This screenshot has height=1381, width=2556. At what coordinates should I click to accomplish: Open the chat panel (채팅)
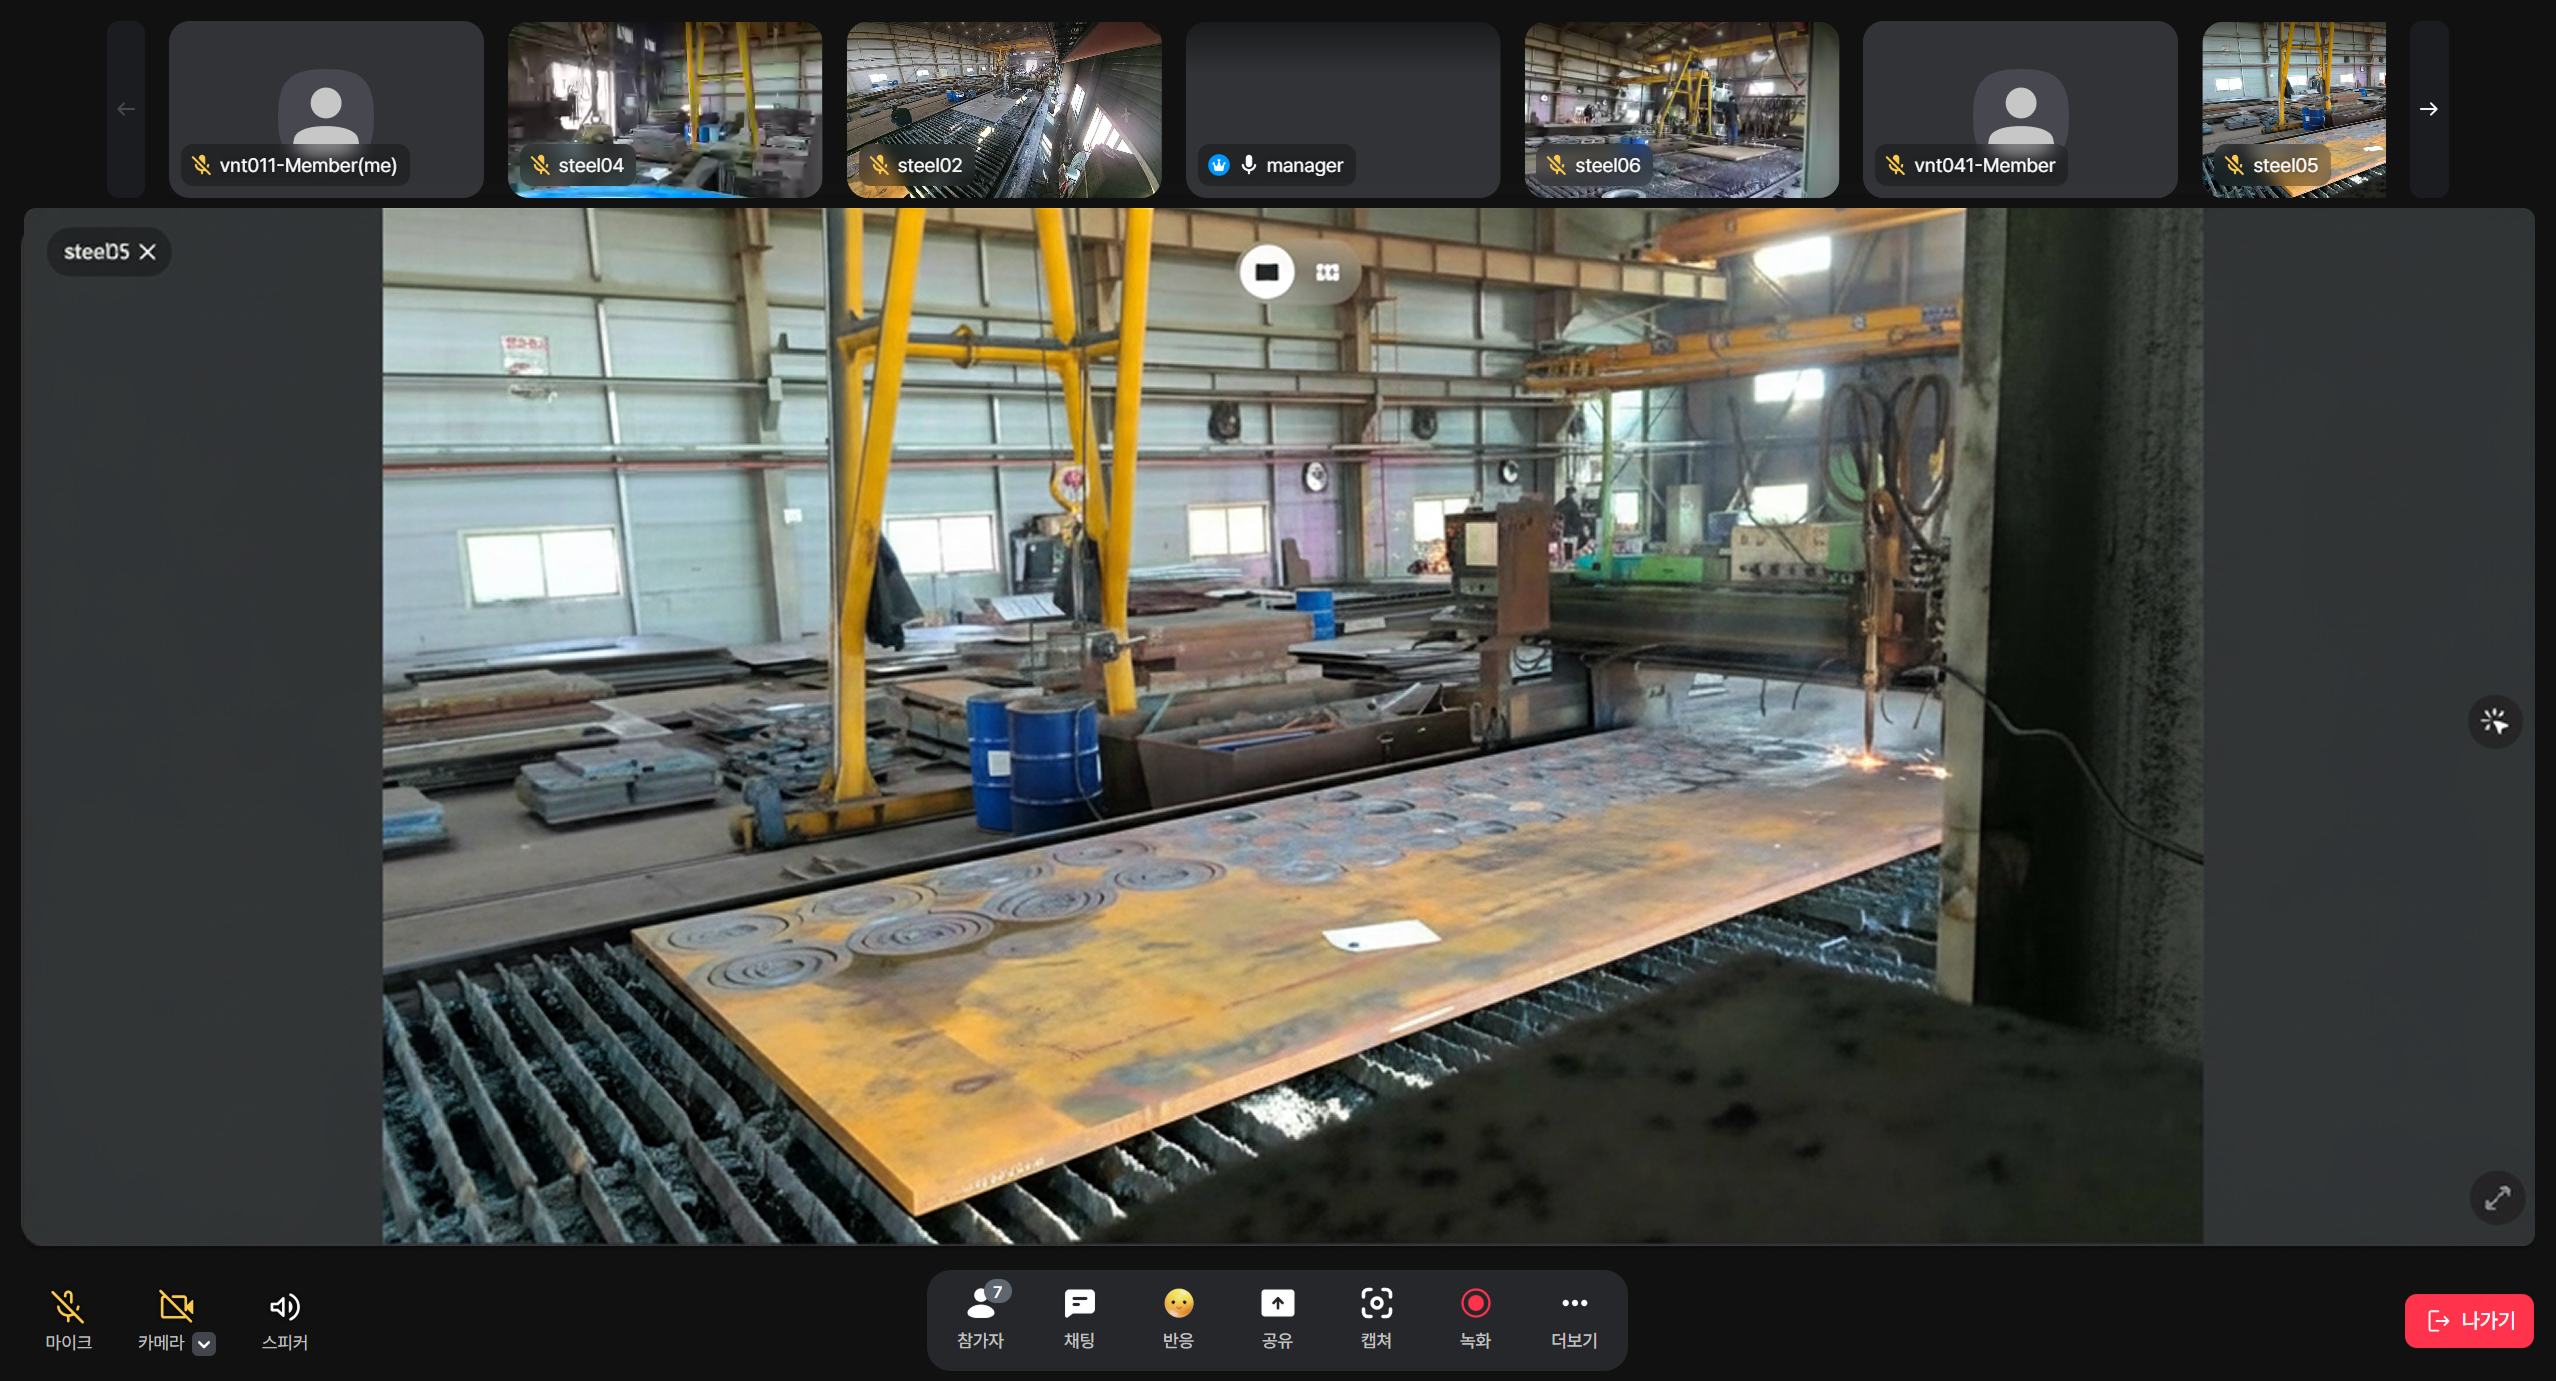tap(1079, 1318)
